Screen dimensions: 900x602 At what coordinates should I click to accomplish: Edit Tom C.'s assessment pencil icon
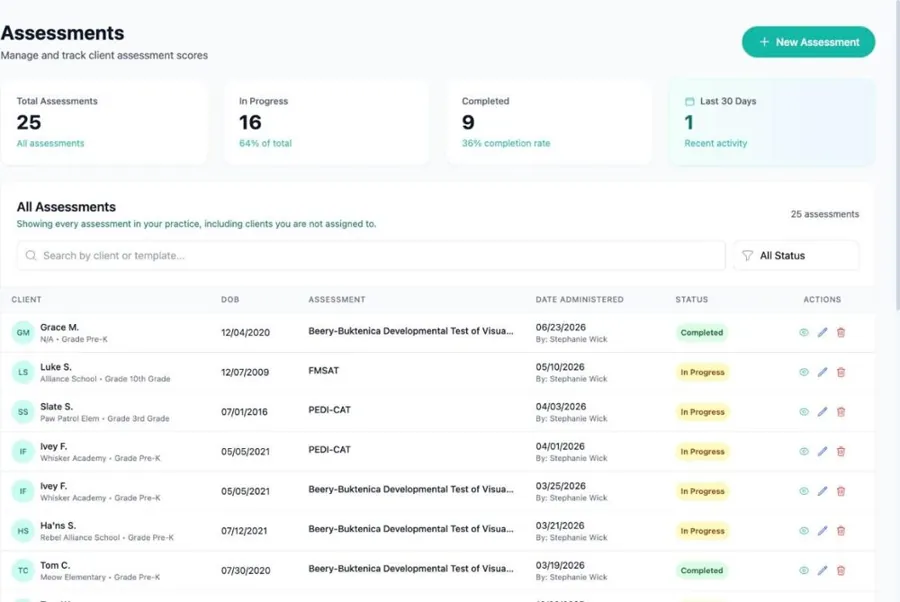click(823, 570)
